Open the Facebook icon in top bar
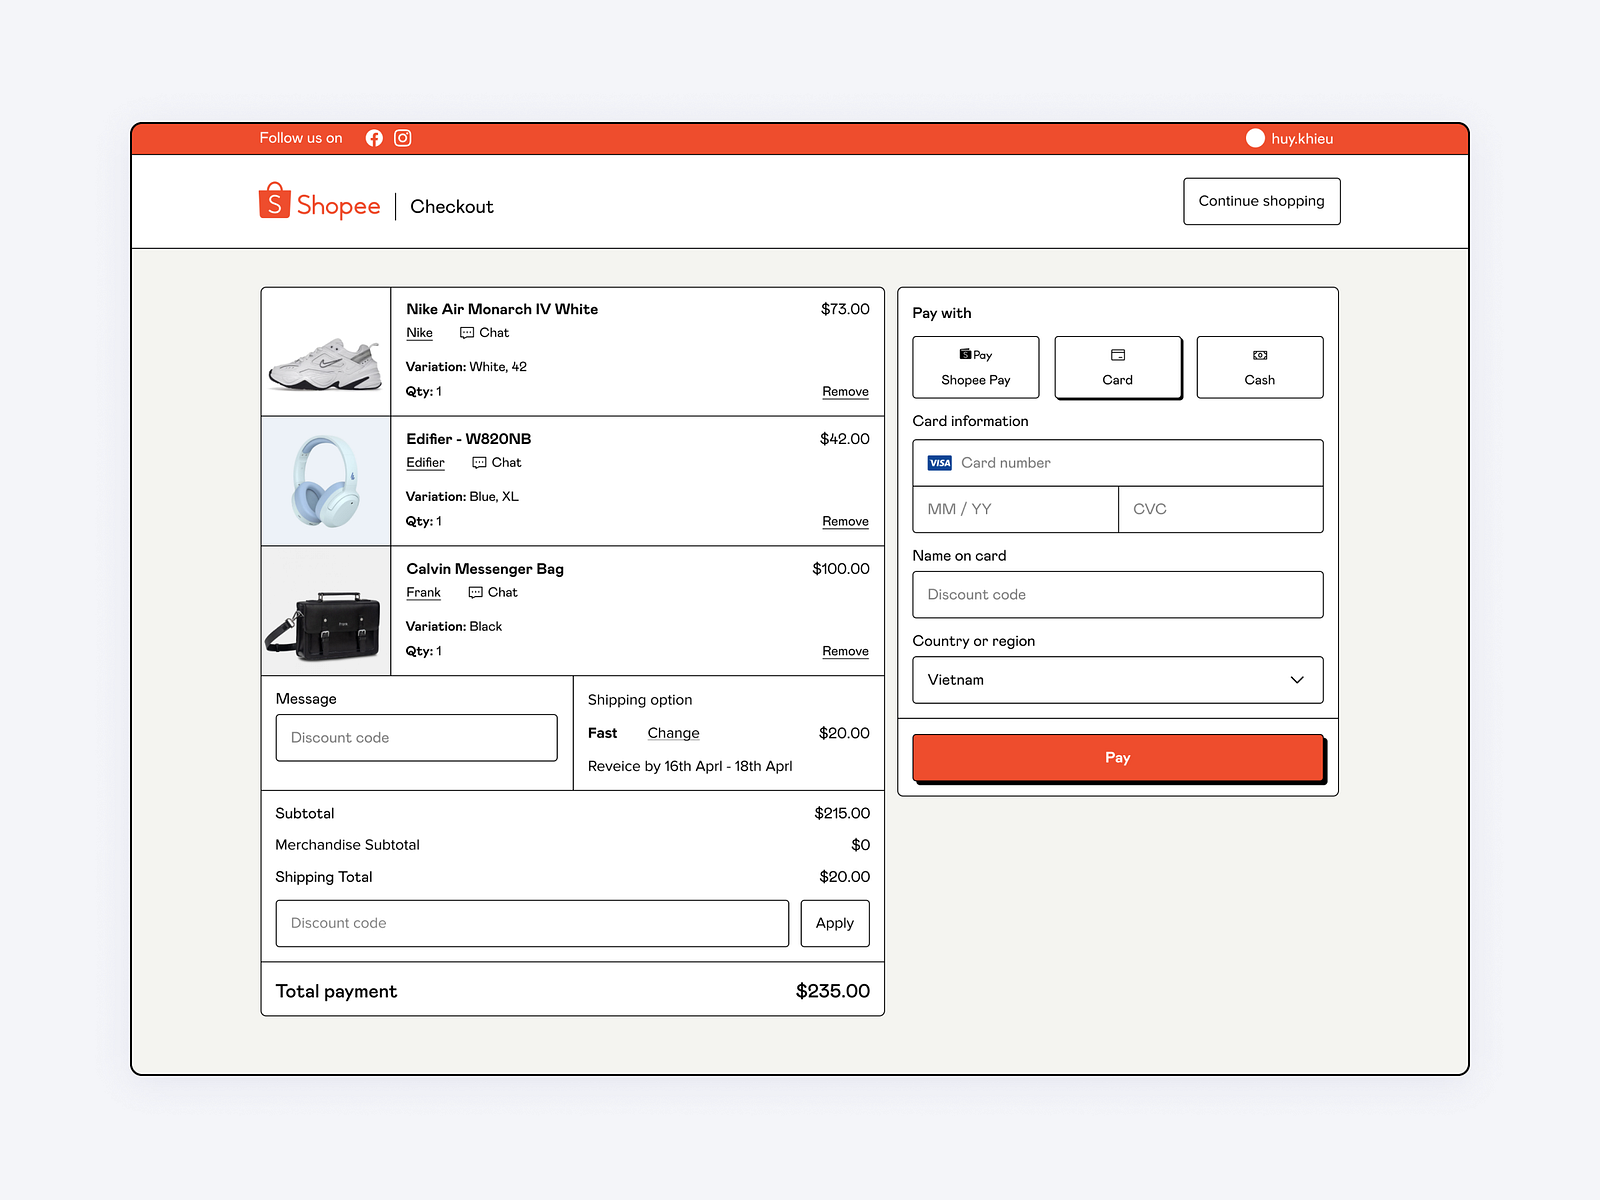The height and width of the screenshot is (1200, 1600). 374,138
